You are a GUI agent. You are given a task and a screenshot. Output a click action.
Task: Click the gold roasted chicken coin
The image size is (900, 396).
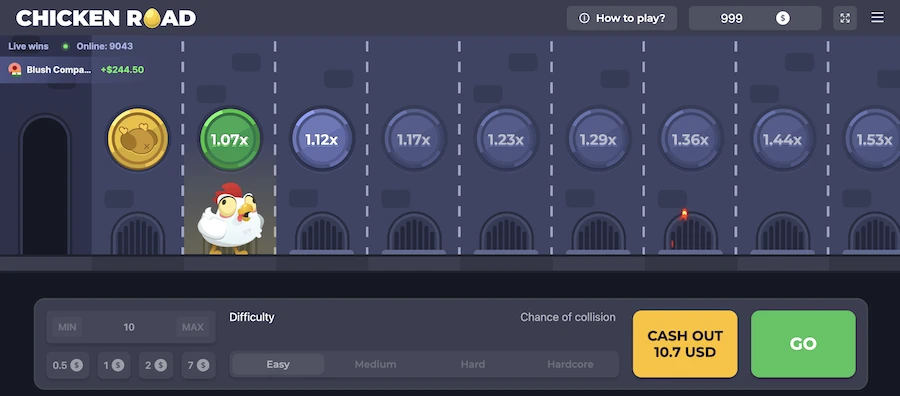coord(138,139)
